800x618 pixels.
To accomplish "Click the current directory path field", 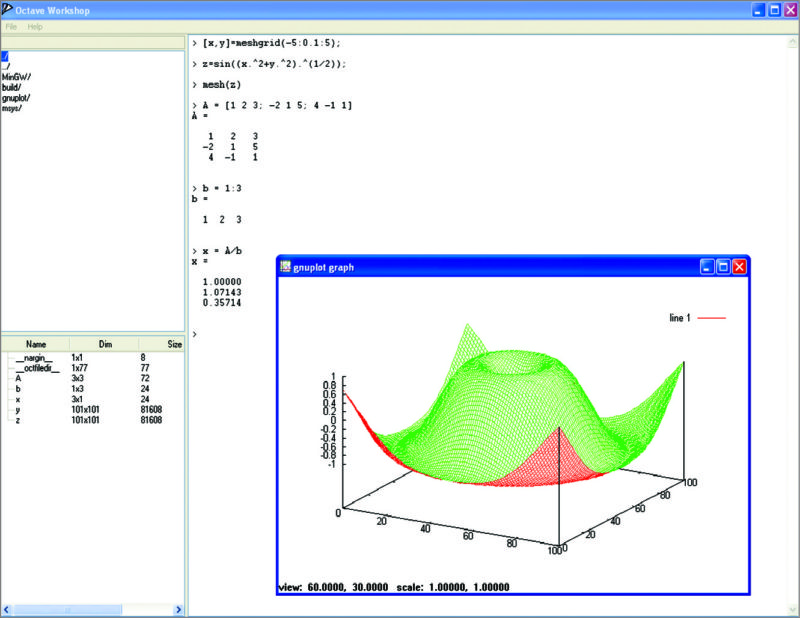I will point(92,42).
